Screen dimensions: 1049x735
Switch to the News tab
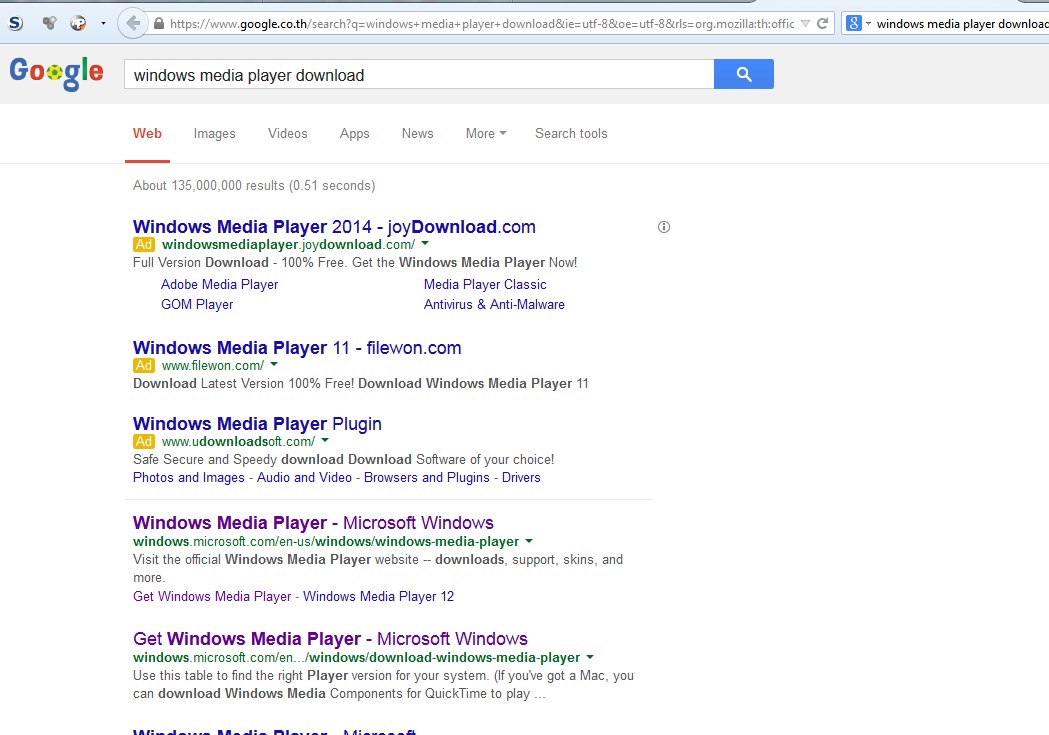pyautogui.click(x=417, y=134)
